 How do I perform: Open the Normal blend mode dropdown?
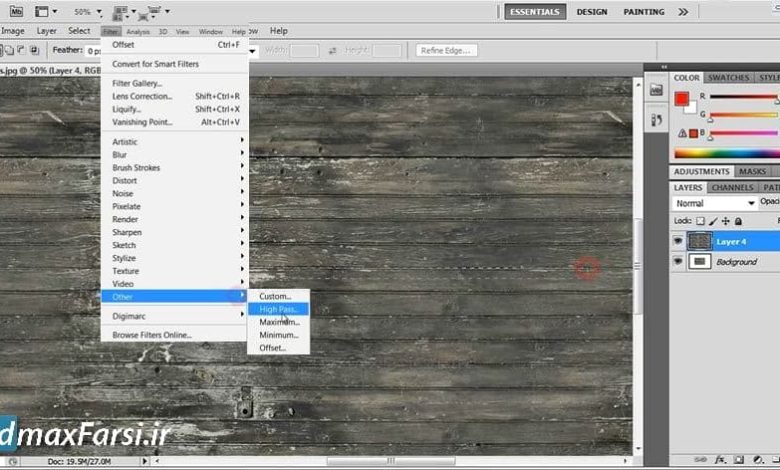(712, 203)
